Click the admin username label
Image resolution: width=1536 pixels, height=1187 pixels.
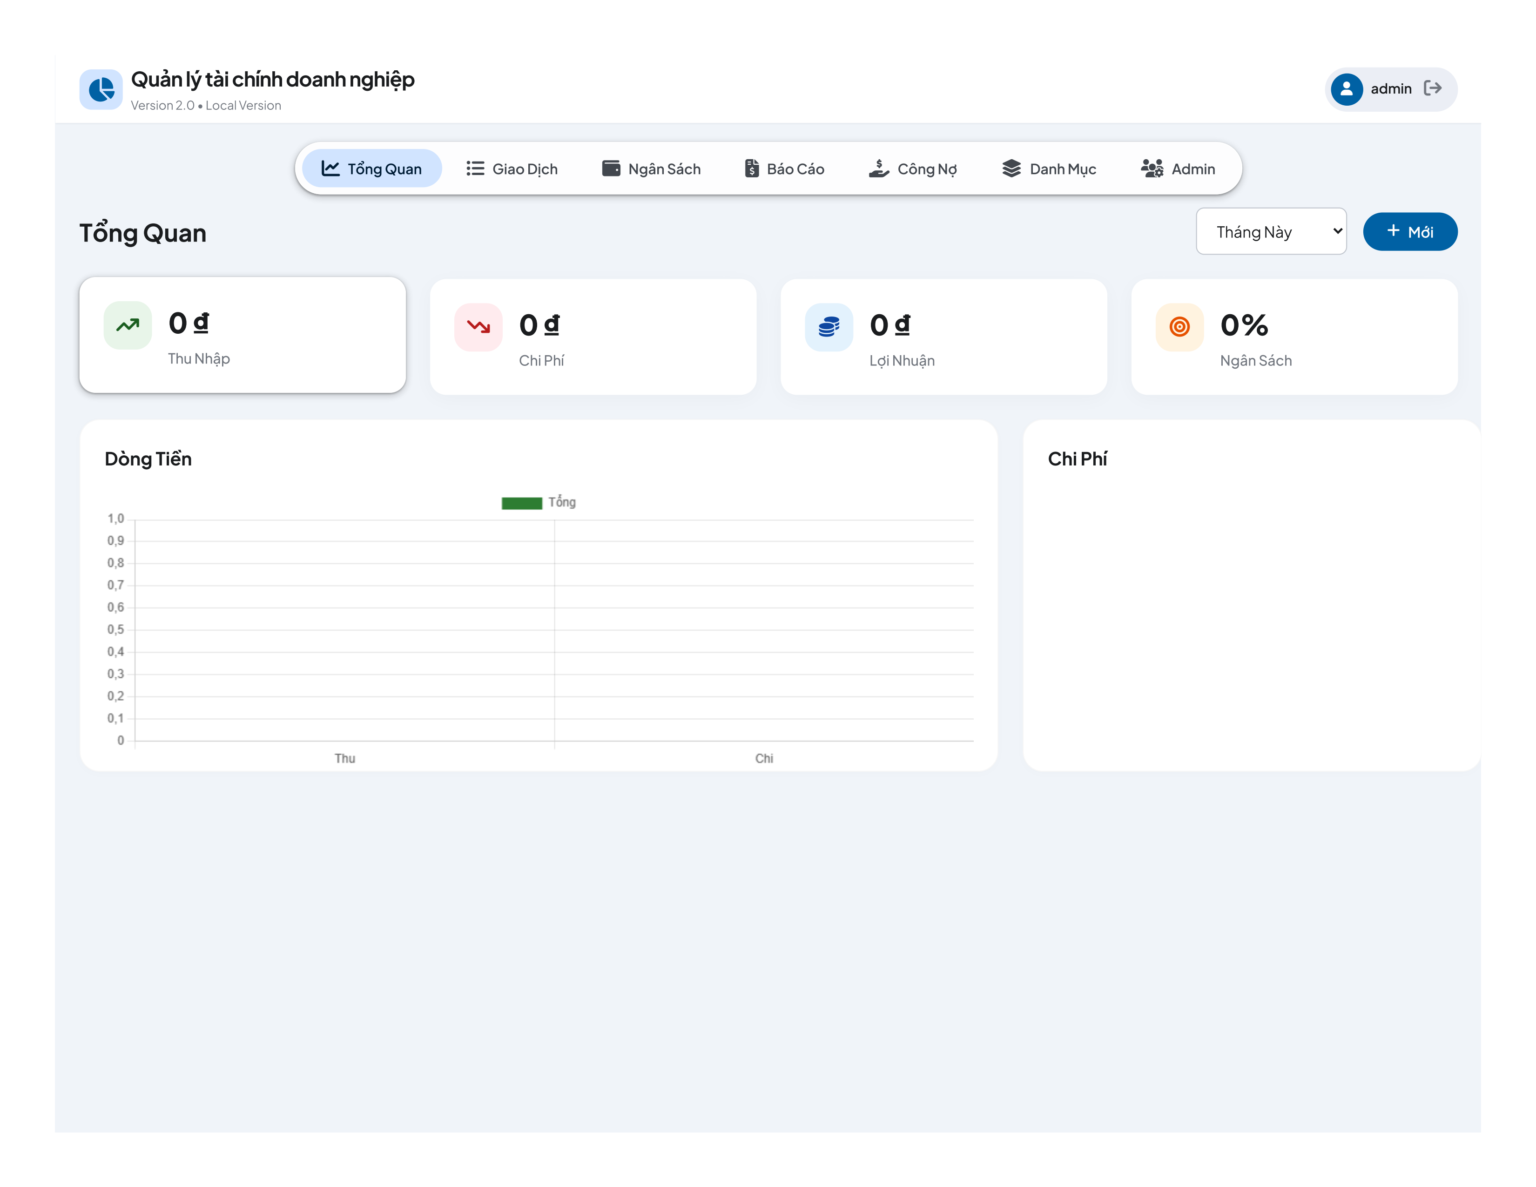point(1391,89)
